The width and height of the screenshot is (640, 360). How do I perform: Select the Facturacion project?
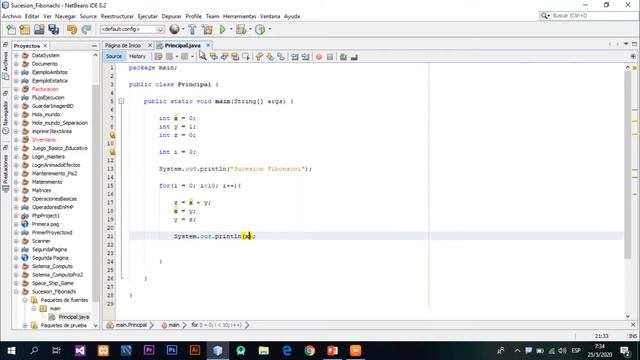click(x=45, y=89)
